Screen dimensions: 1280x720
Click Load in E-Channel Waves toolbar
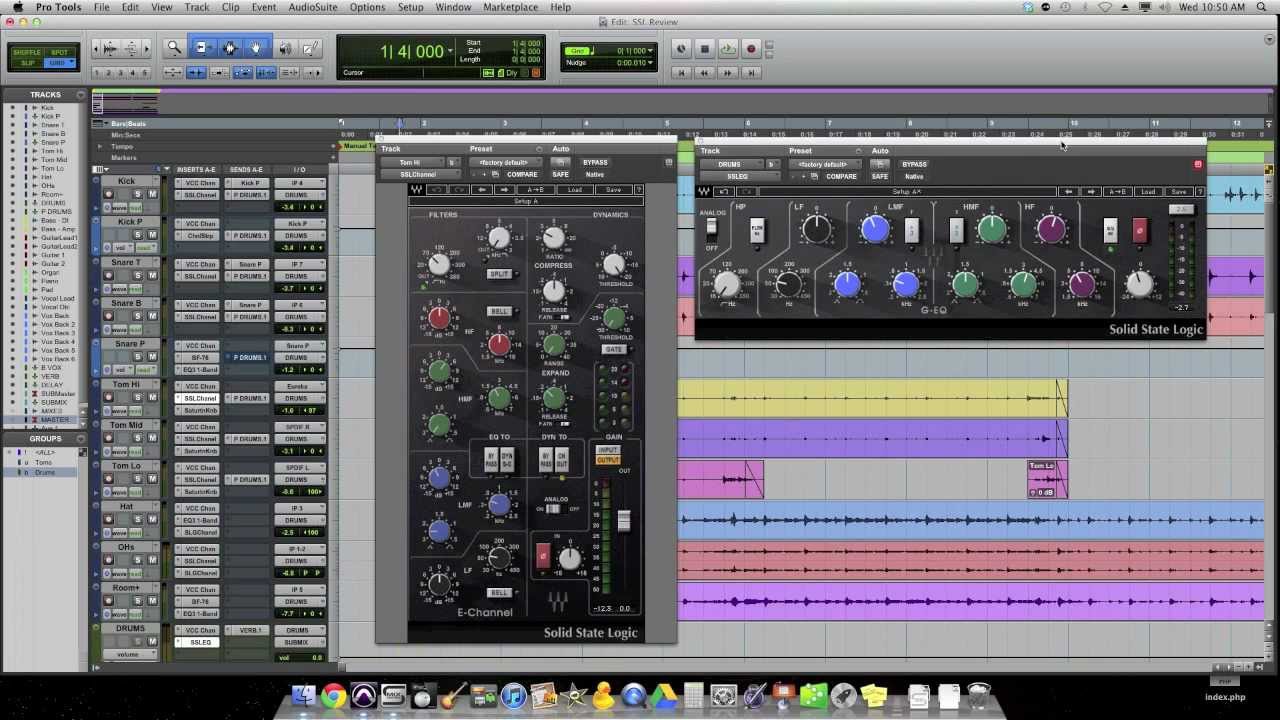[x=575, y=190]
